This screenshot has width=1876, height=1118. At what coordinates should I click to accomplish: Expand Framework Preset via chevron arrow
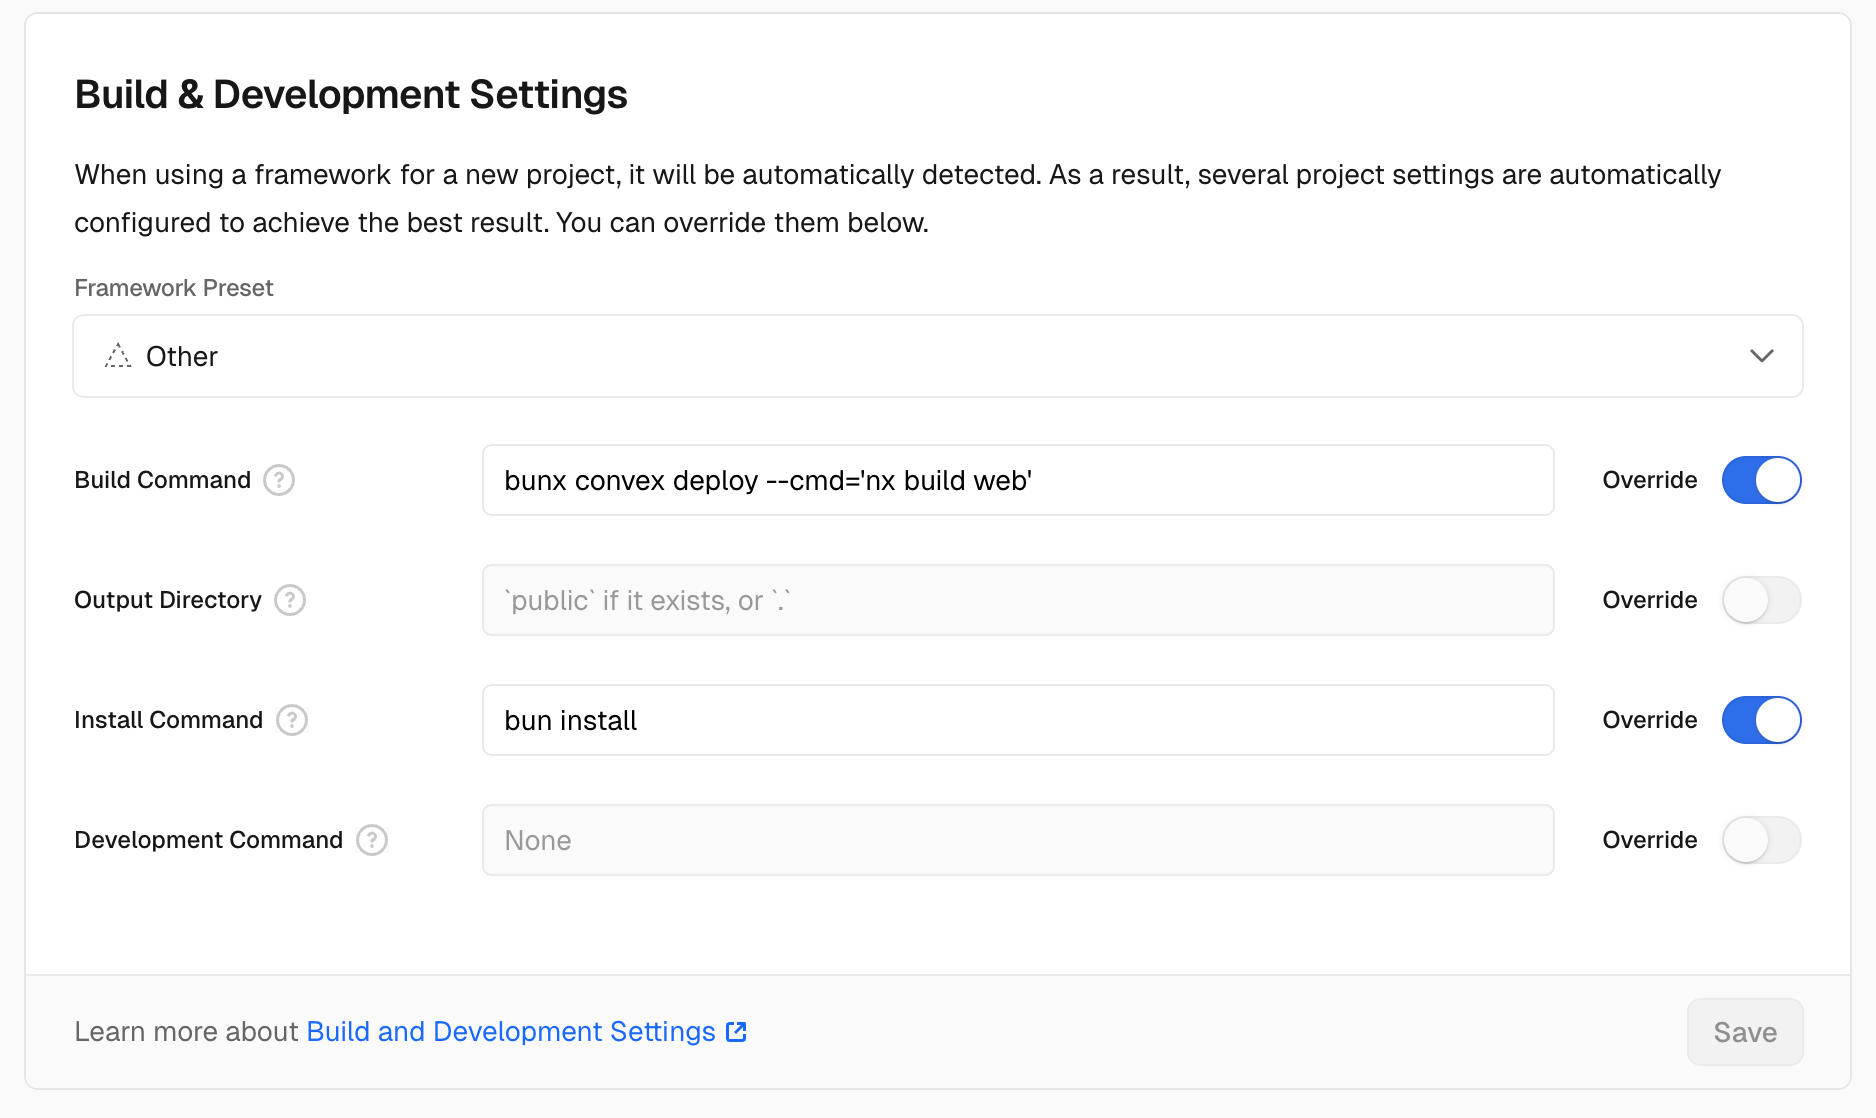point(1762,356)
